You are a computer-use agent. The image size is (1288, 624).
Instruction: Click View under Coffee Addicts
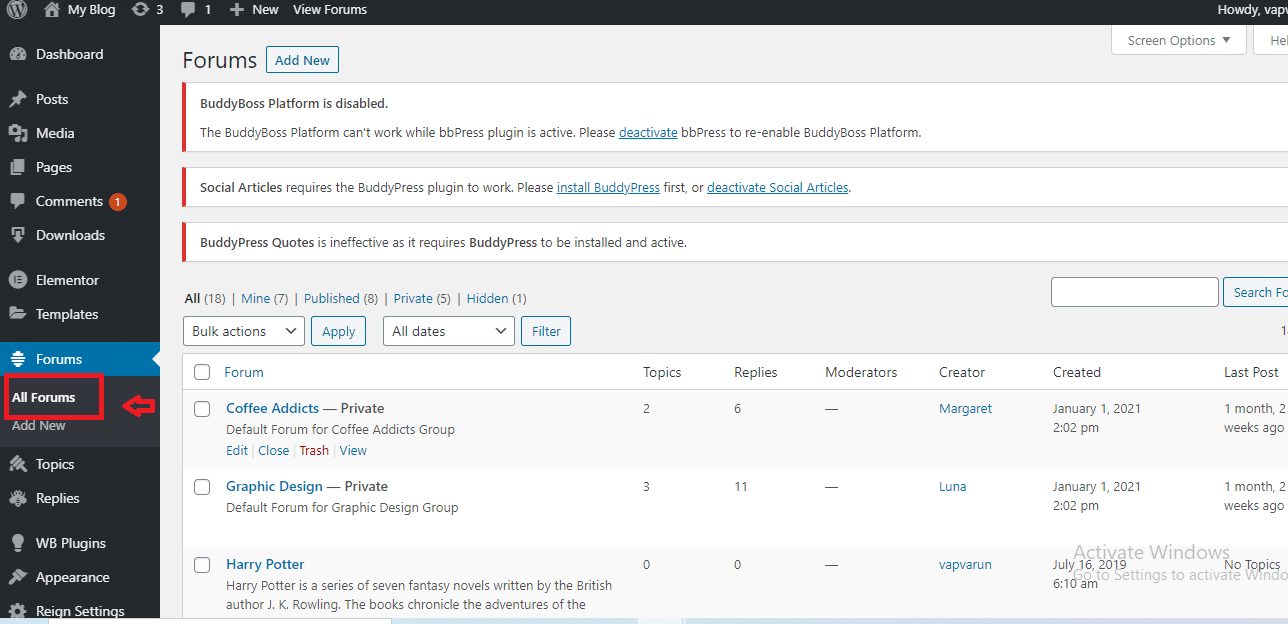[353, 450]
